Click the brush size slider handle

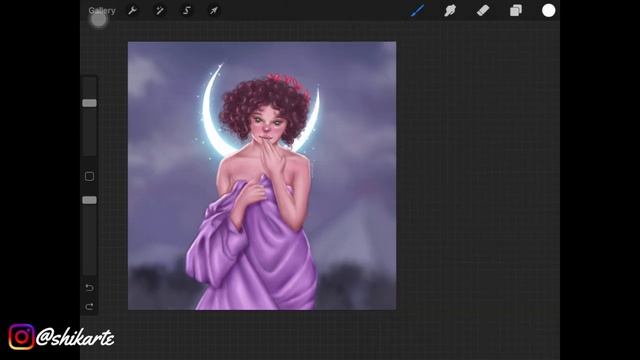click(89, 103)
